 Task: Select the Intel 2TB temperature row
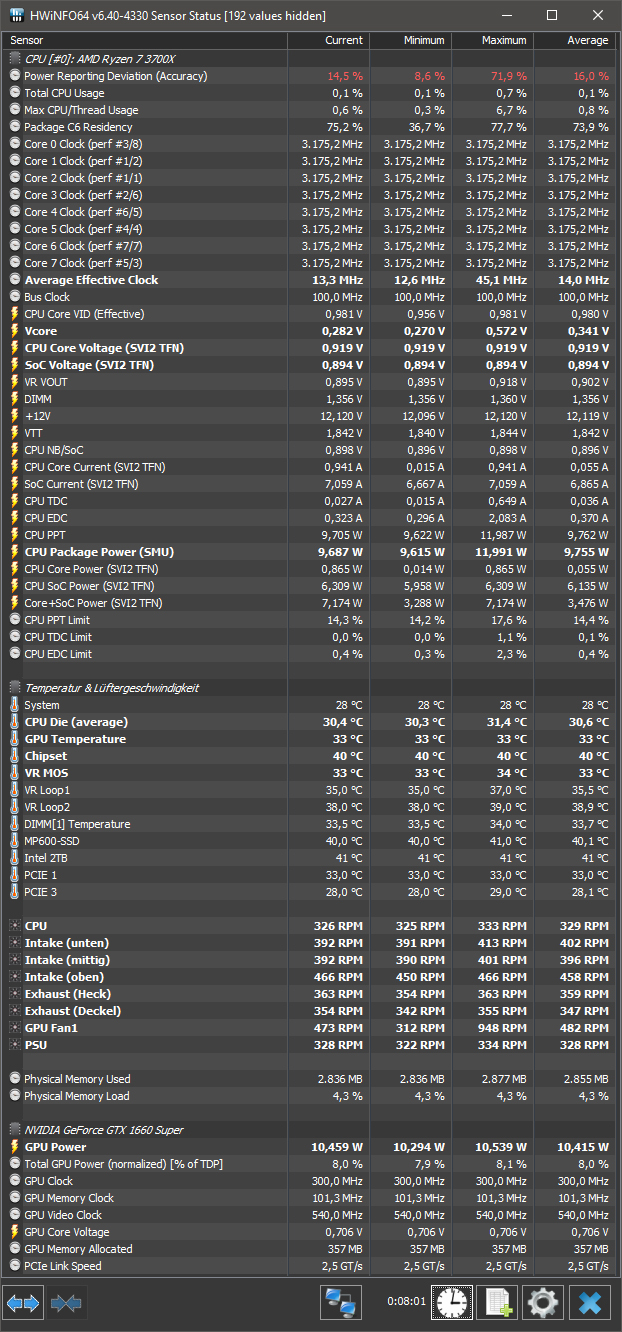click(x=309, y=858)
